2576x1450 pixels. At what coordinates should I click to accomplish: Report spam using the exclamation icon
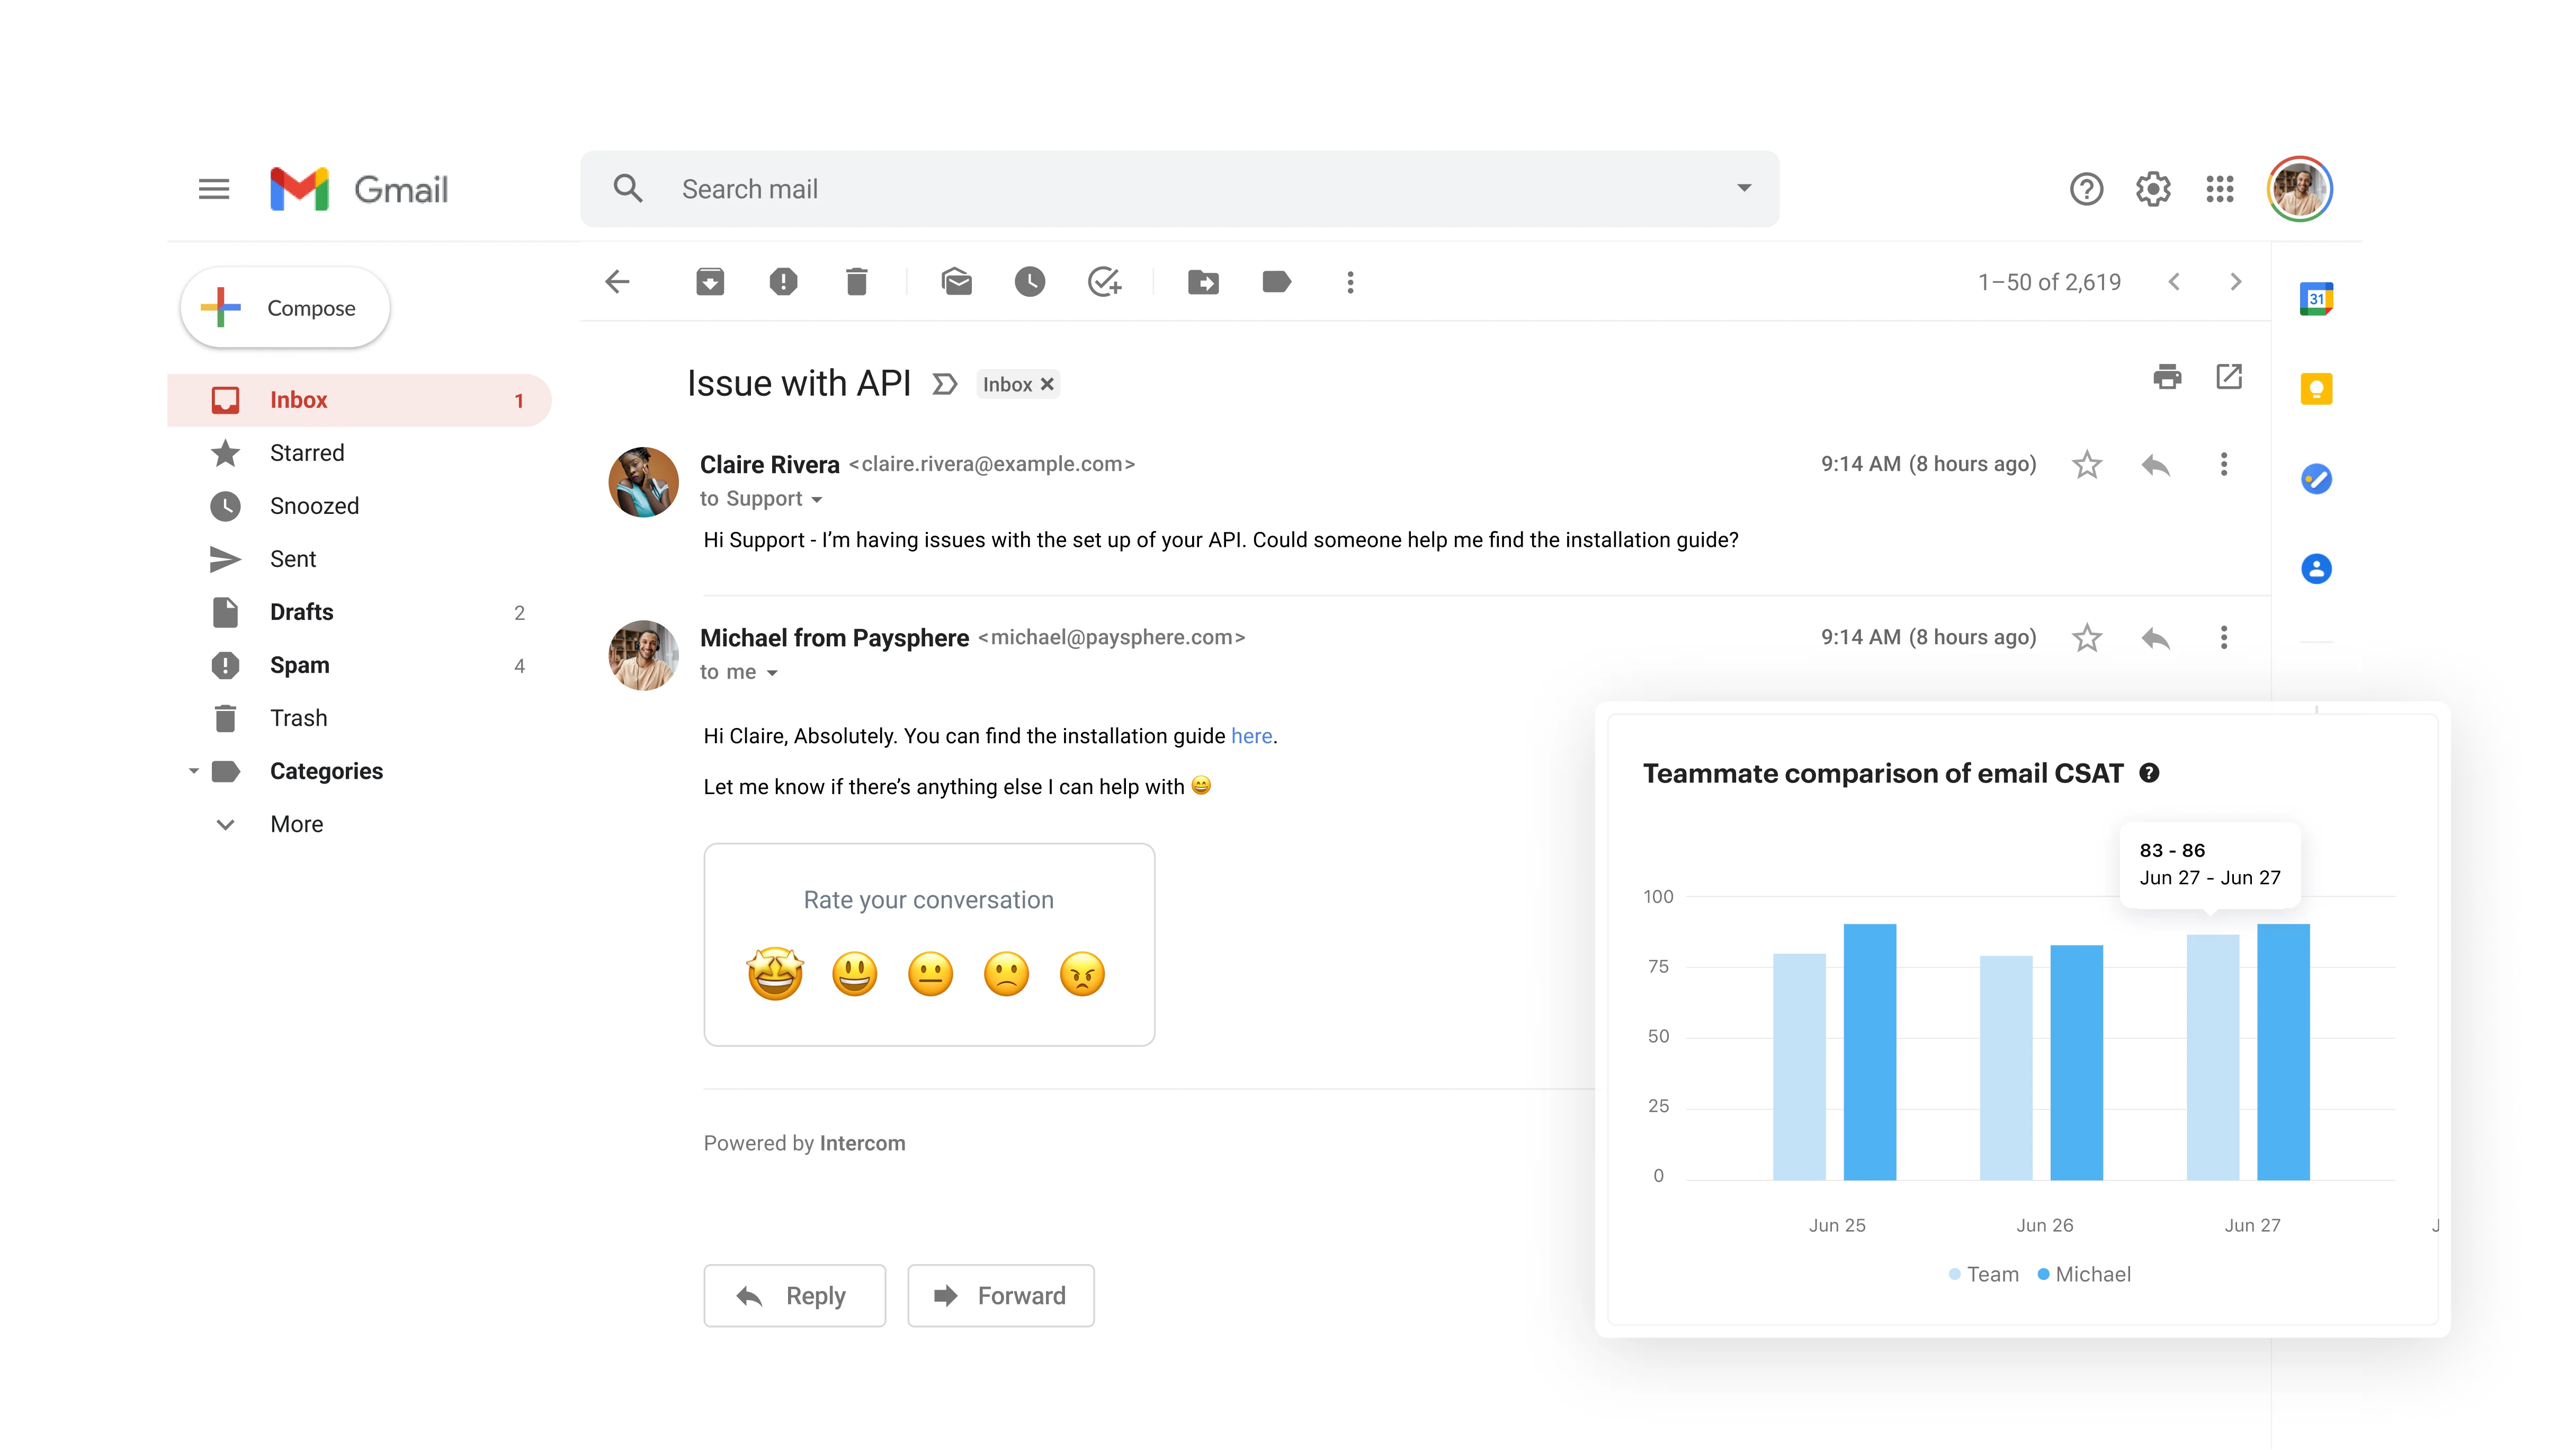[783, 282]
